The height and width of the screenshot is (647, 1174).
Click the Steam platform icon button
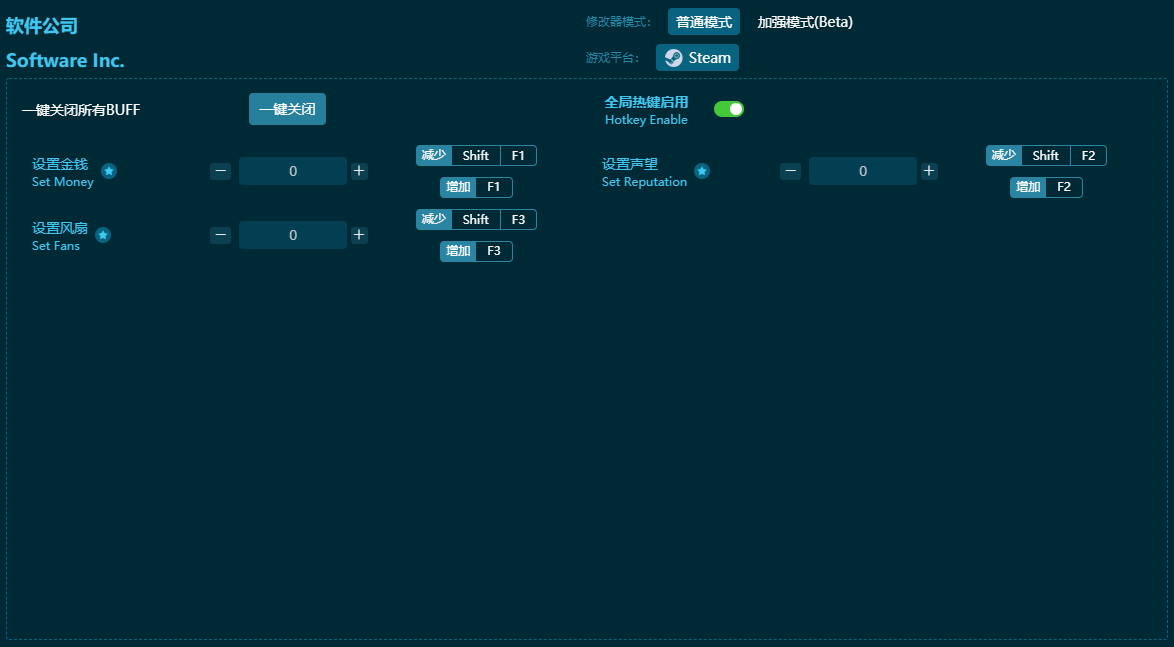[697, 58]
